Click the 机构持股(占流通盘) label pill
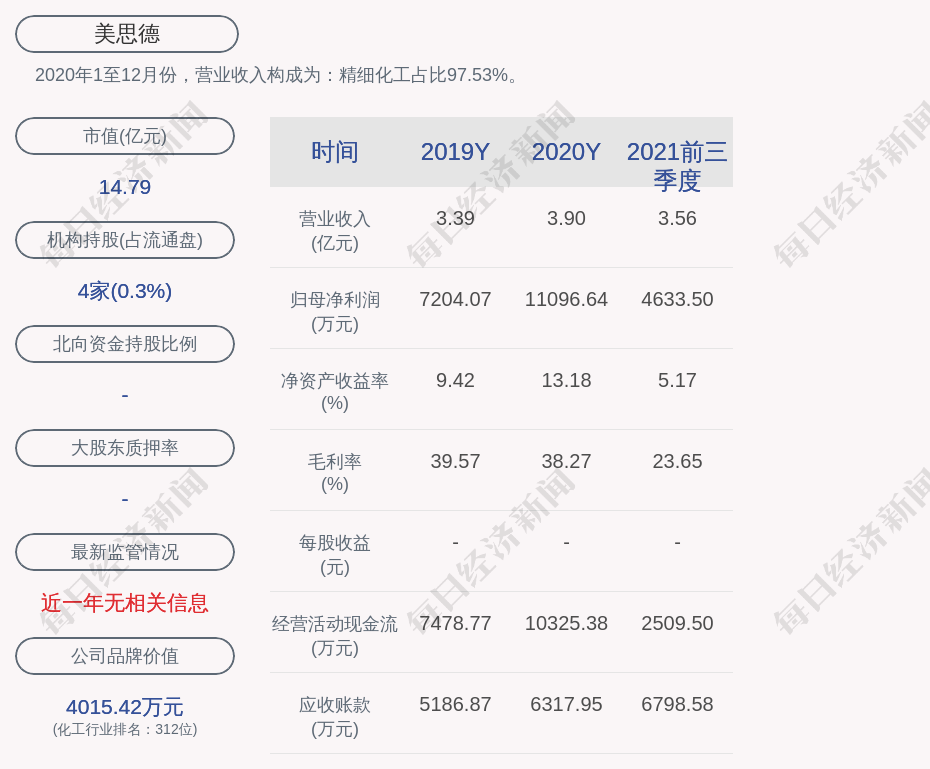930x769 pixels. click(x=125, y=240)
